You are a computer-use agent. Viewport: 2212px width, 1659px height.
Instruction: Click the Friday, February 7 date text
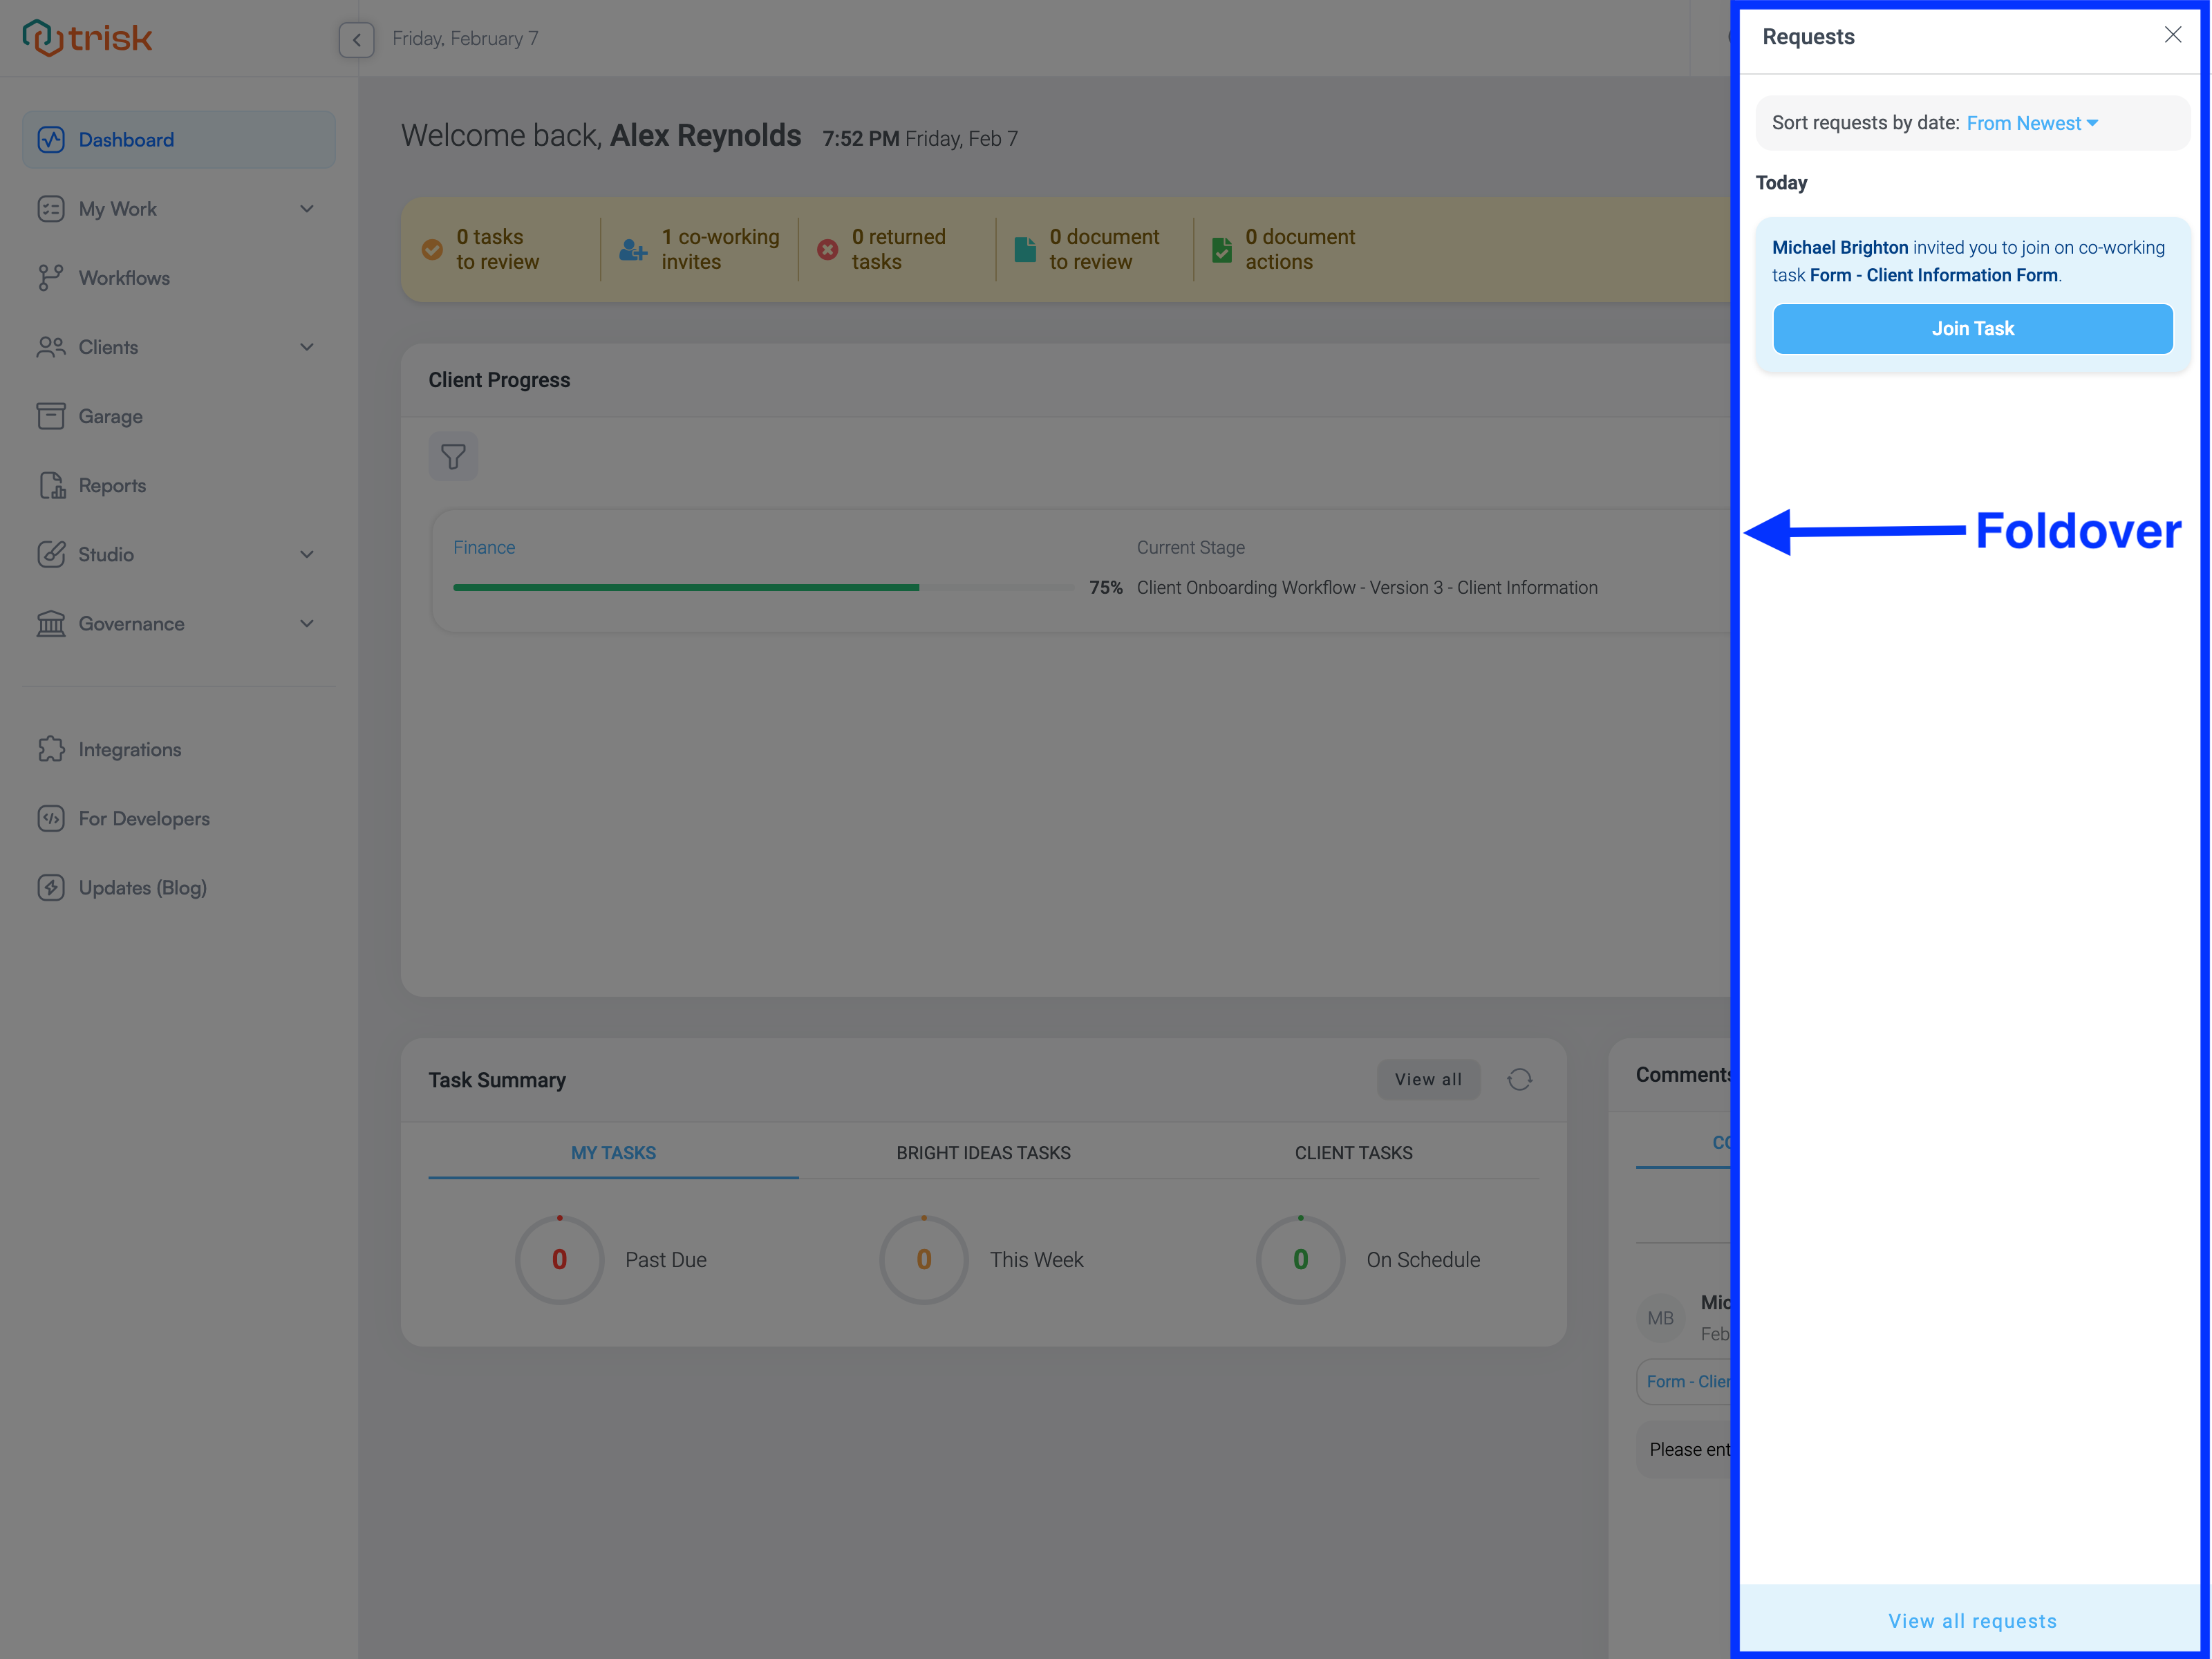click(465, 38)
